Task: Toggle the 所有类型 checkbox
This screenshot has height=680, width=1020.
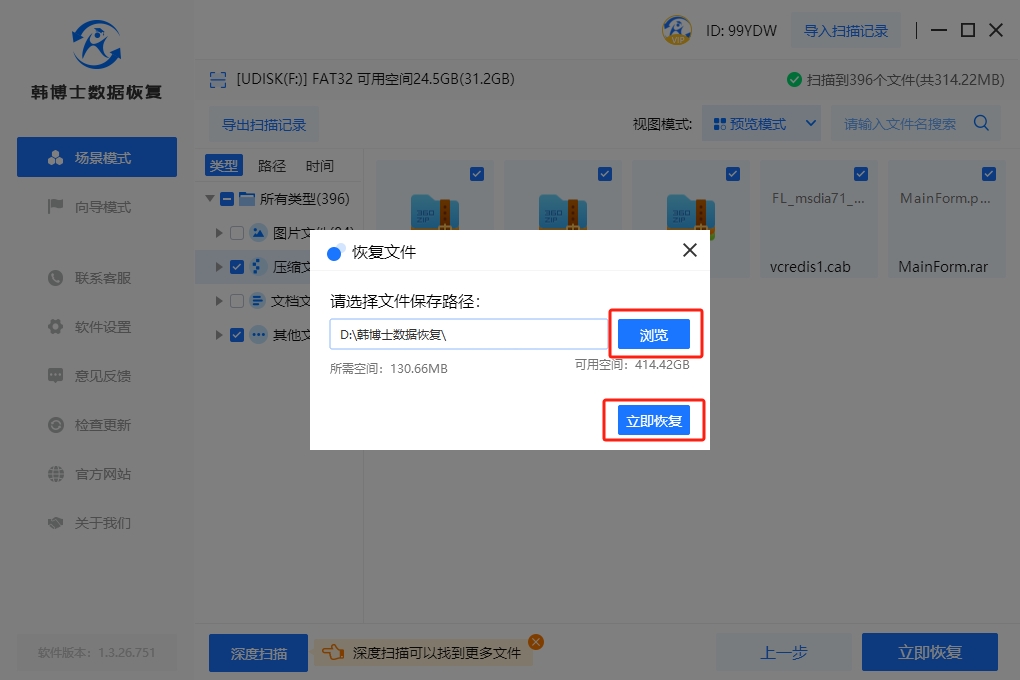Action: pyautogui.click(x=227, y=199)
